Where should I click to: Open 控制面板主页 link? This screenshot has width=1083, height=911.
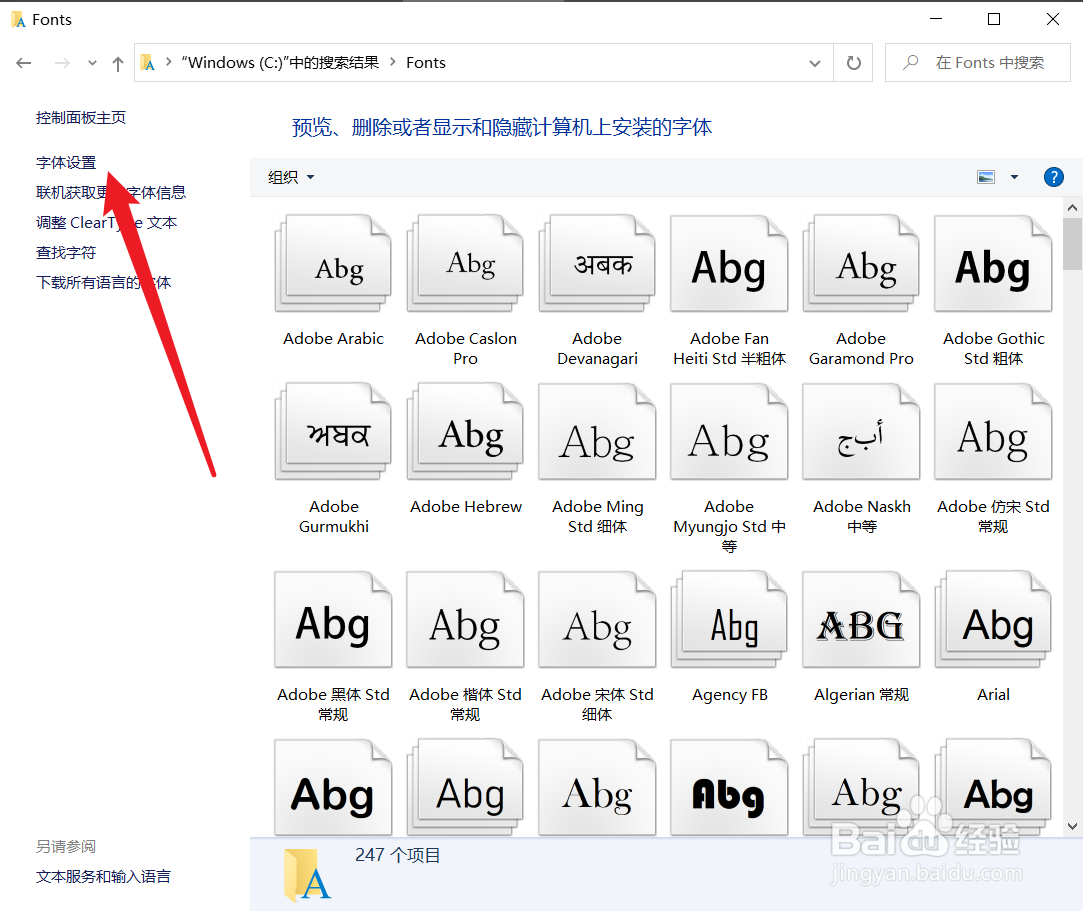pos(81,117)
